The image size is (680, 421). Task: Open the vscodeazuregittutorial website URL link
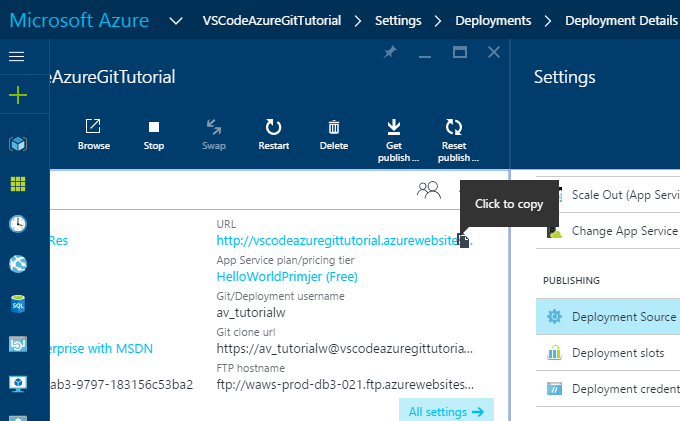pyautogui.click(x=337, y=241)
